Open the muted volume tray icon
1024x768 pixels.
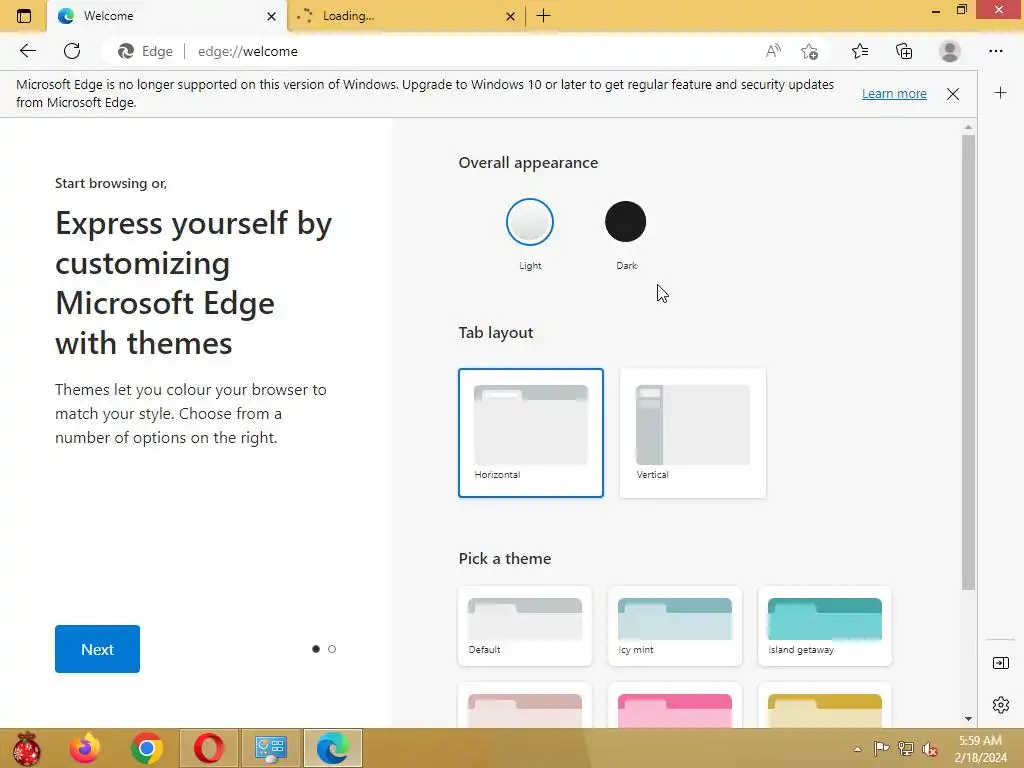pos(930,748)
